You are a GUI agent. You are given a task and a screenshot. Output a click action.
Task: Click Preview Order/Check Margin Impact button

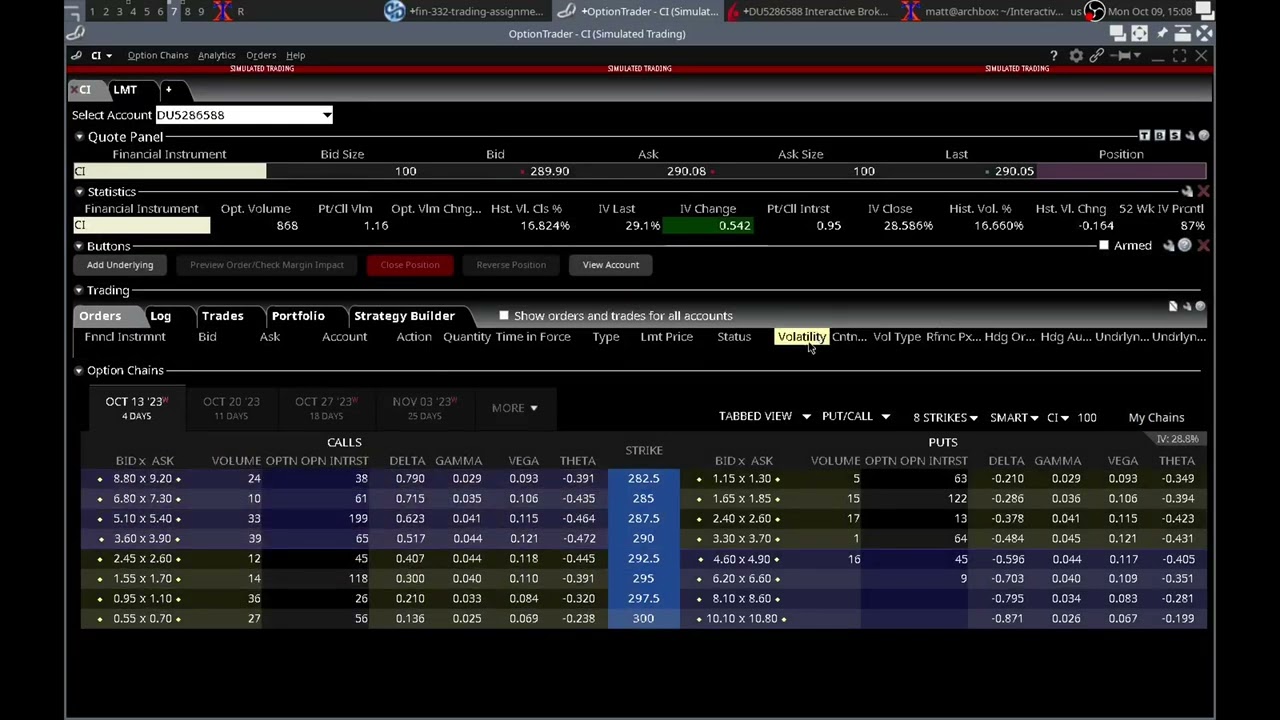coord(267,265)
